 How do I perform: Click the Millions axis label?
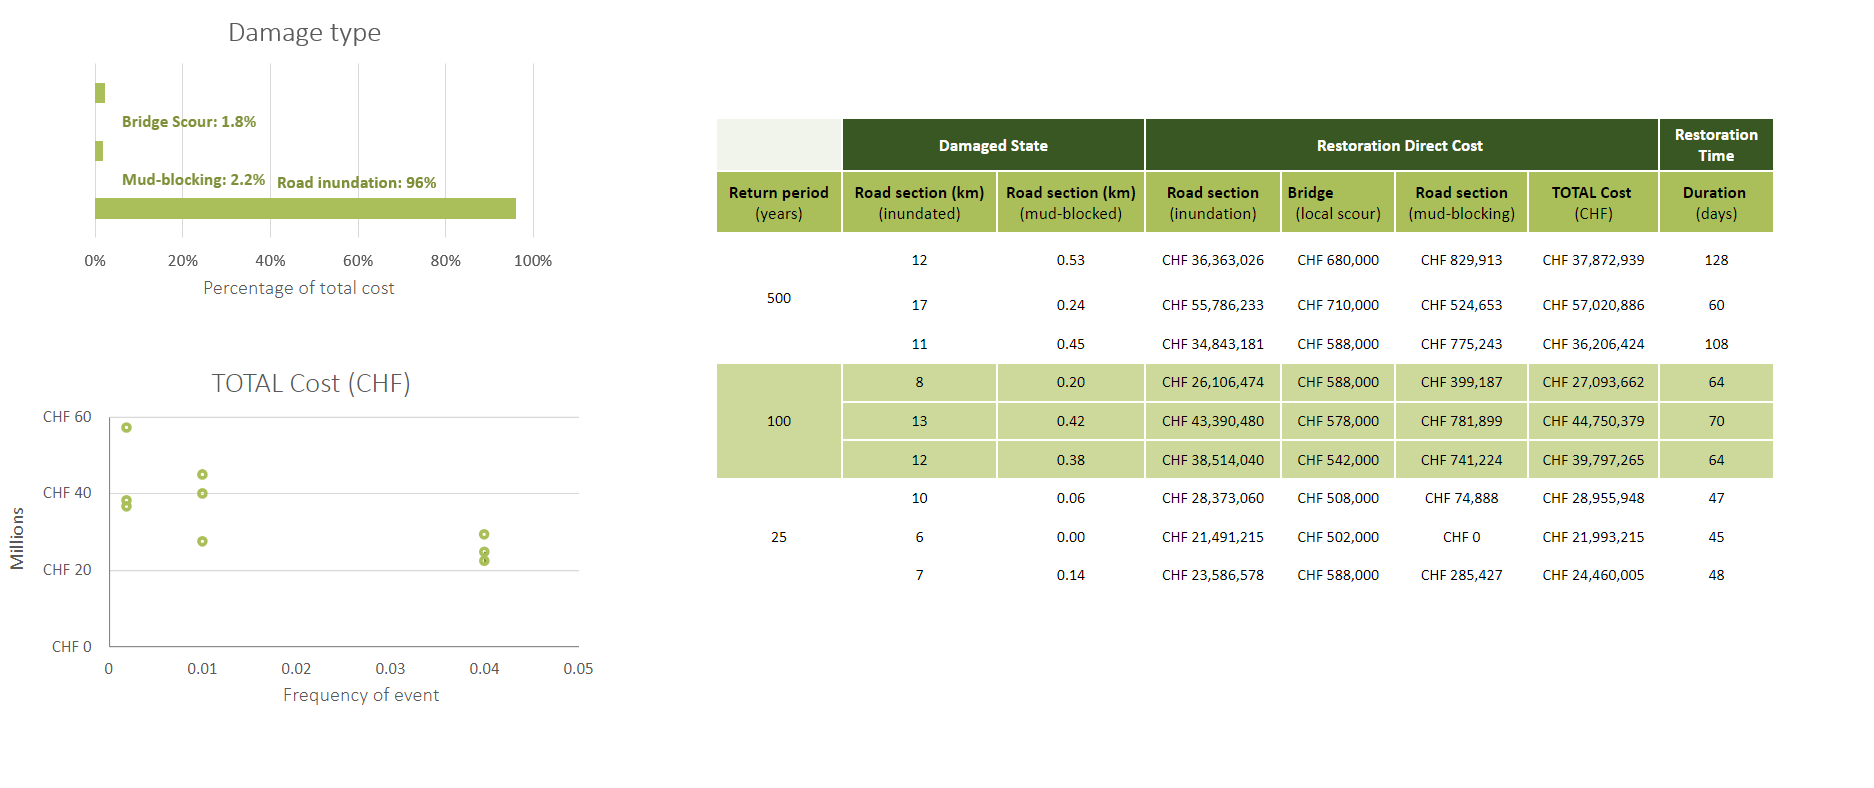(17, 538)
